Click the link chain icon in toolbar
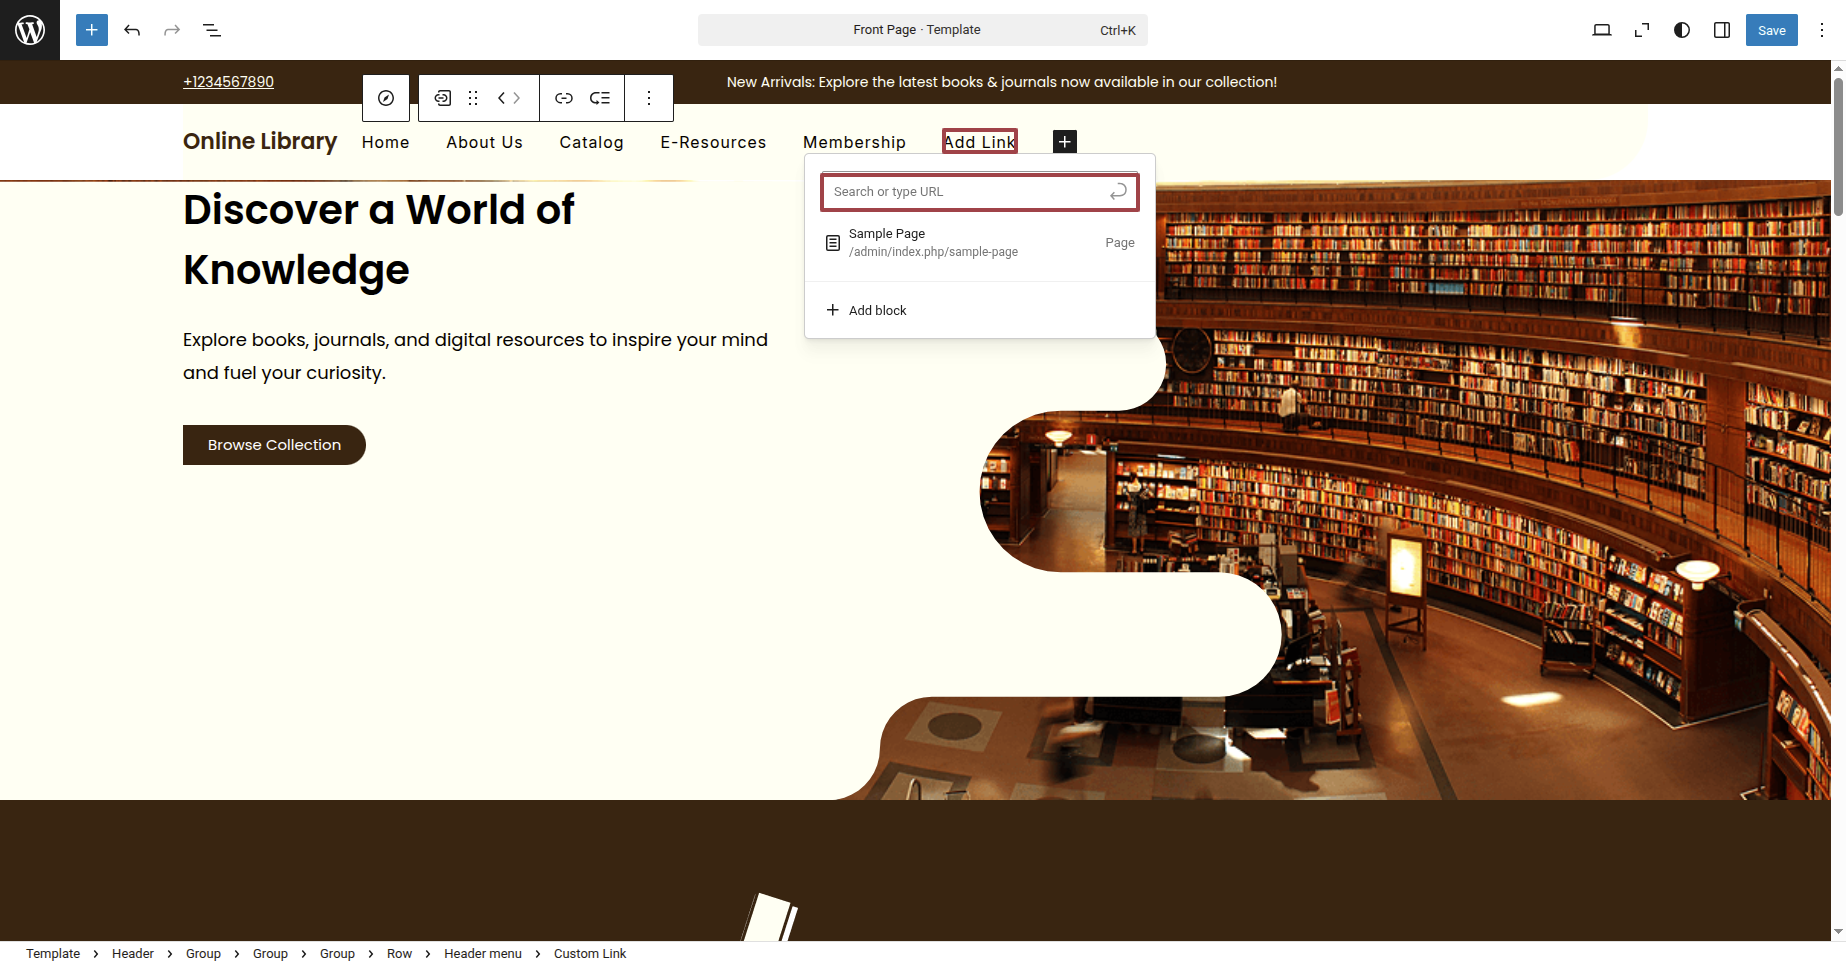The width and height of the screenshot is (1846, 966). [x=564, y=98]
